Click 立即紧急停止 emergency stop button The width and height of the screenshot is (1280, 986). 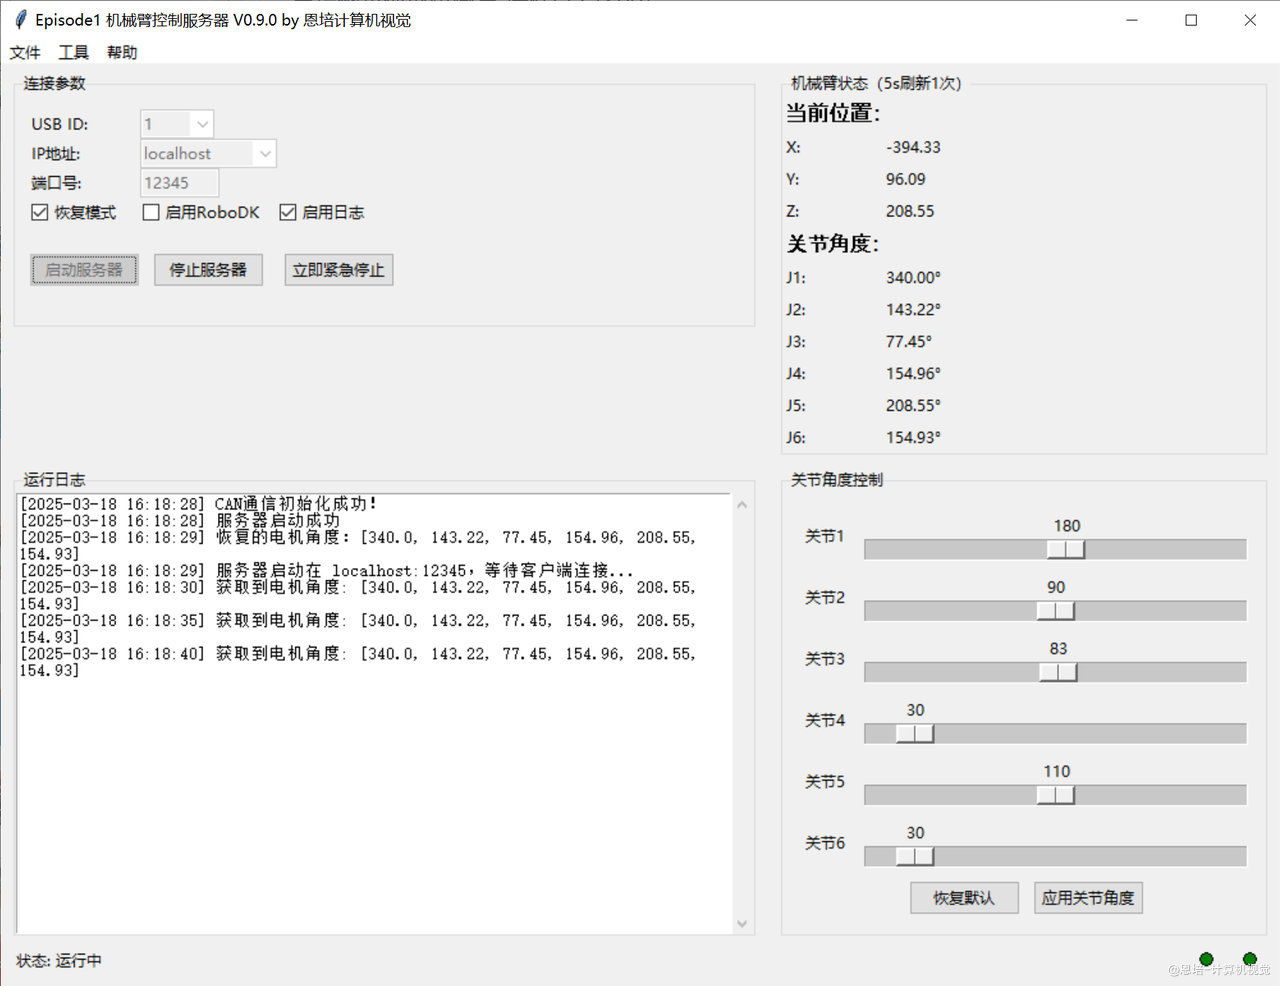(x=338, y=270)
